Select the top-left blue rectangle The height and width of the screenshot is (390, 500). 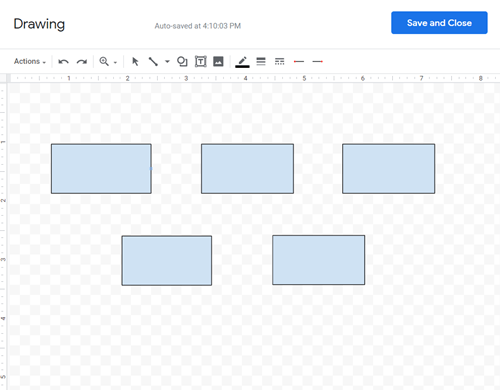pyautogui.click(x=101, y=169)
